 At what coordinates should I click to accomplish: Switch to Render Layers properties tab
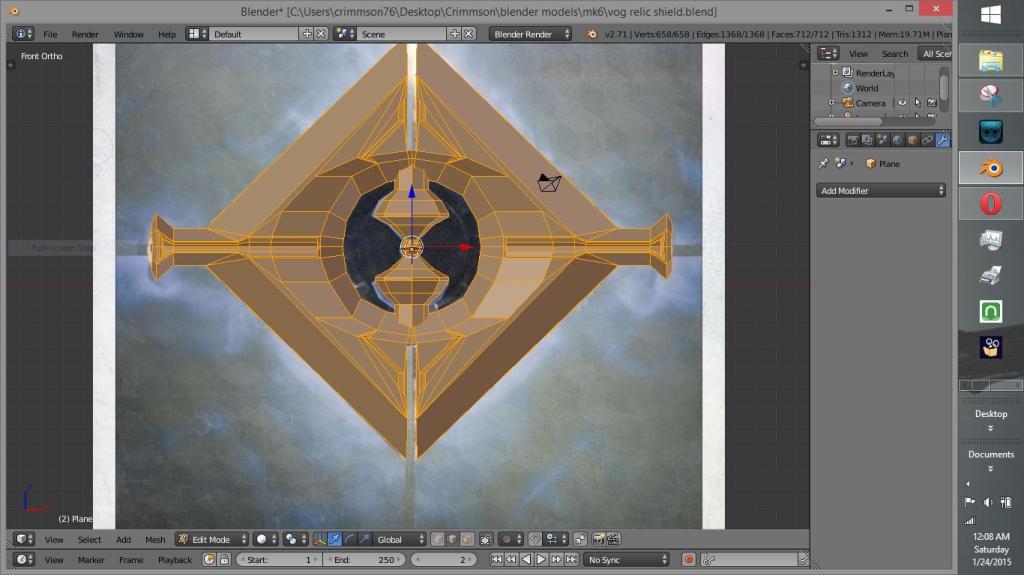867,140
